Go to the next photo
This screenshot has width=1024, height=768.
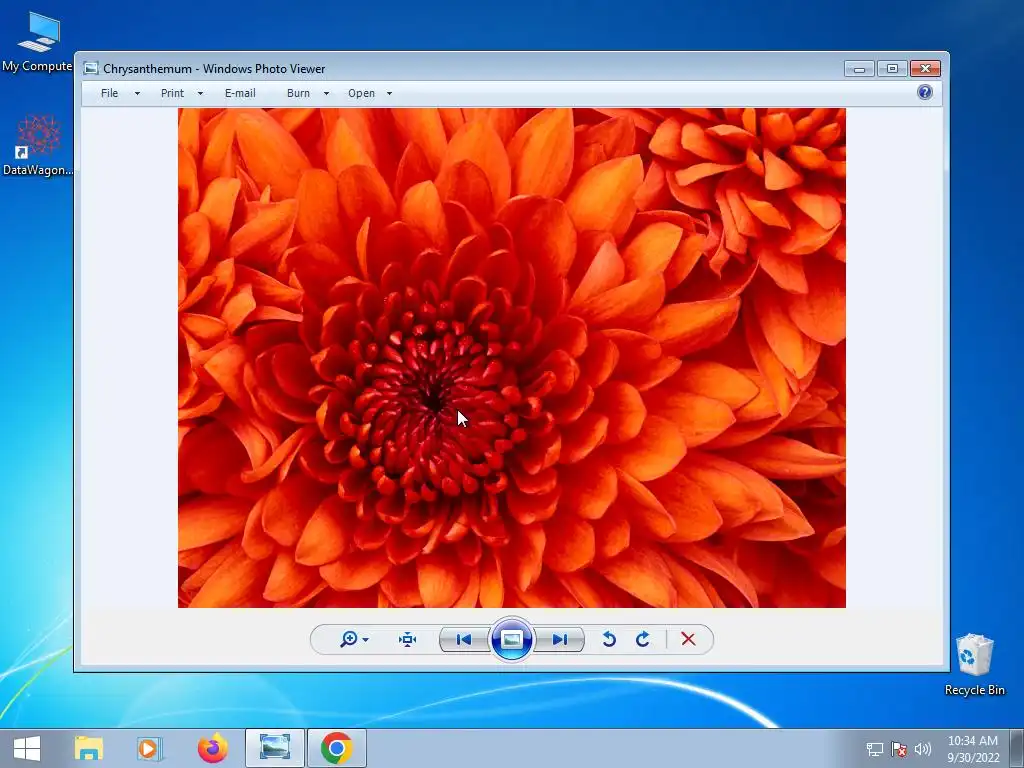tap(560, 639)
